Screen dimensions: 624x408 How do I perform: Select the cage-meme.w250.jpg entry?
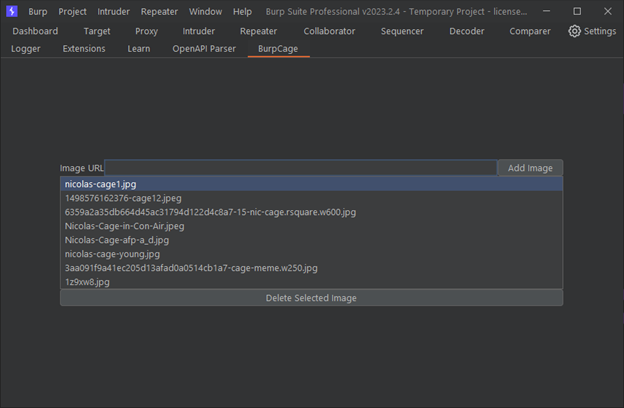(311, 267)
